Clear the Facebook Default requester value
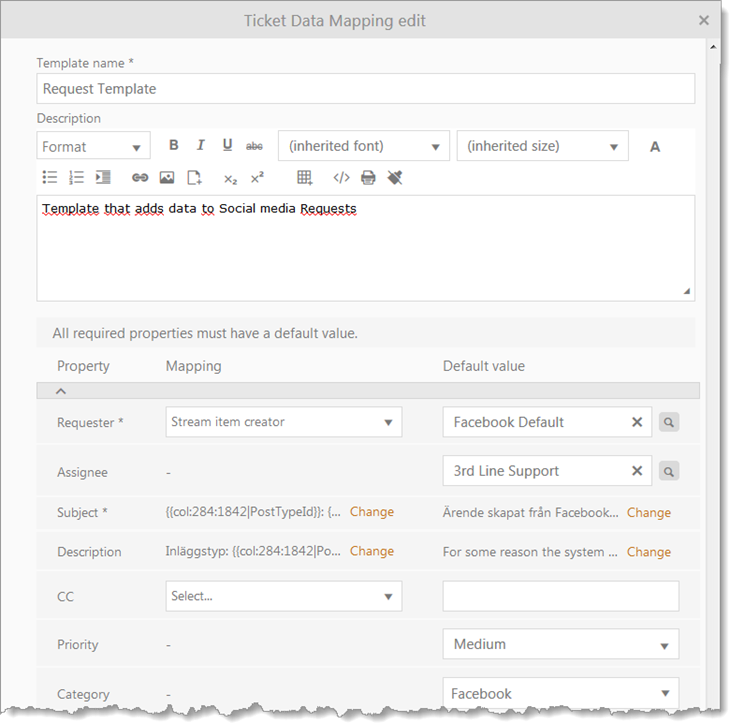 637,422
